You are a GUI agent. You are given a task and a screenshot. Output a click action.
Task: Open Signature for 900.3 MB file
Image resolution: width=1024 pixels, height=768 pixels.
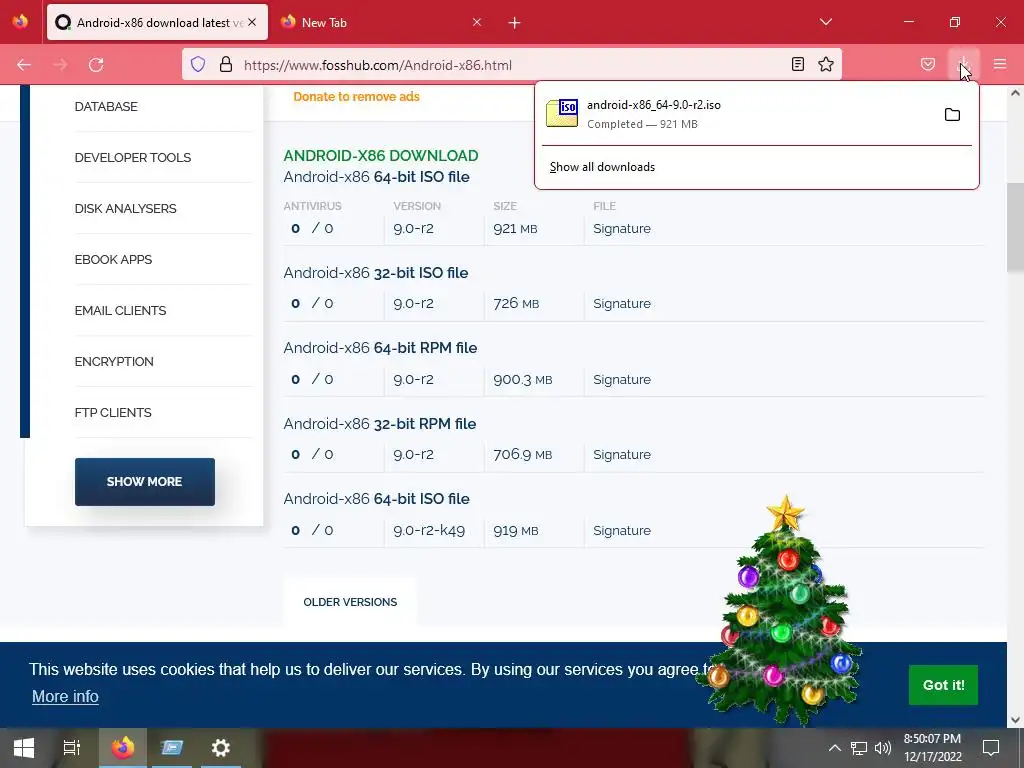[x=622, y=379]
